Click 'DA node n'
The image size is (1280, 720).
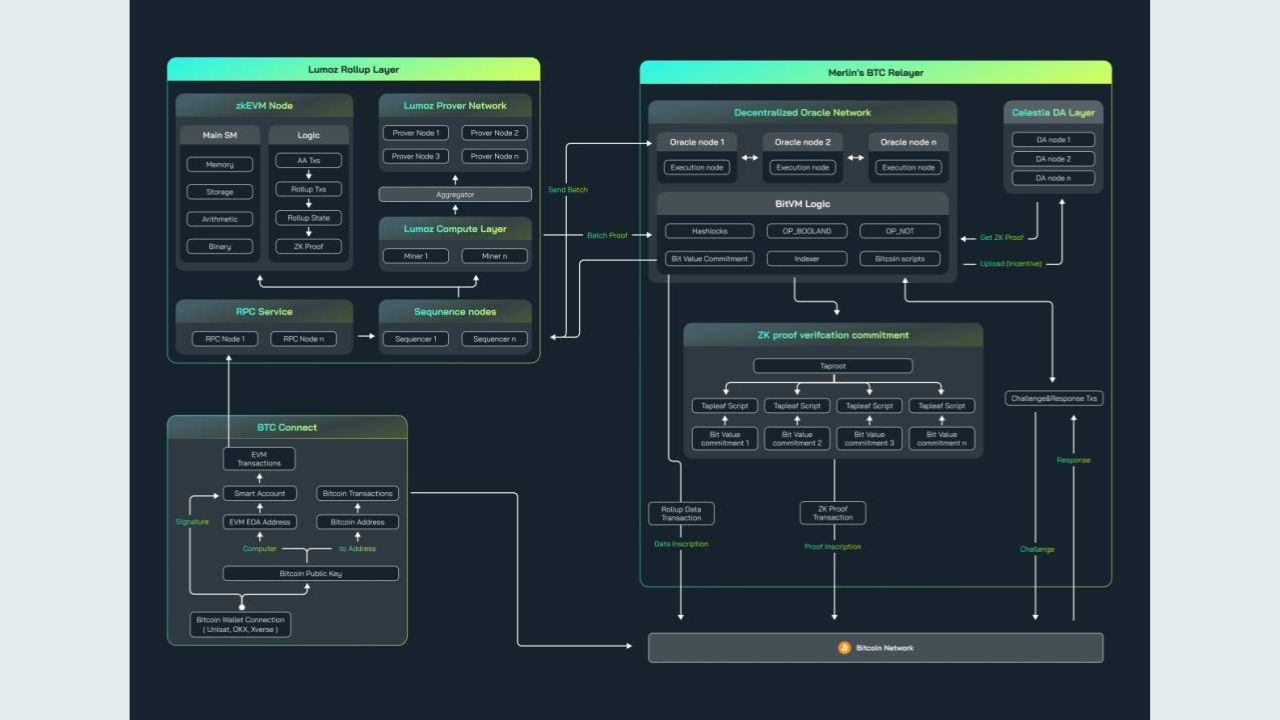[x=1053, y=178]
